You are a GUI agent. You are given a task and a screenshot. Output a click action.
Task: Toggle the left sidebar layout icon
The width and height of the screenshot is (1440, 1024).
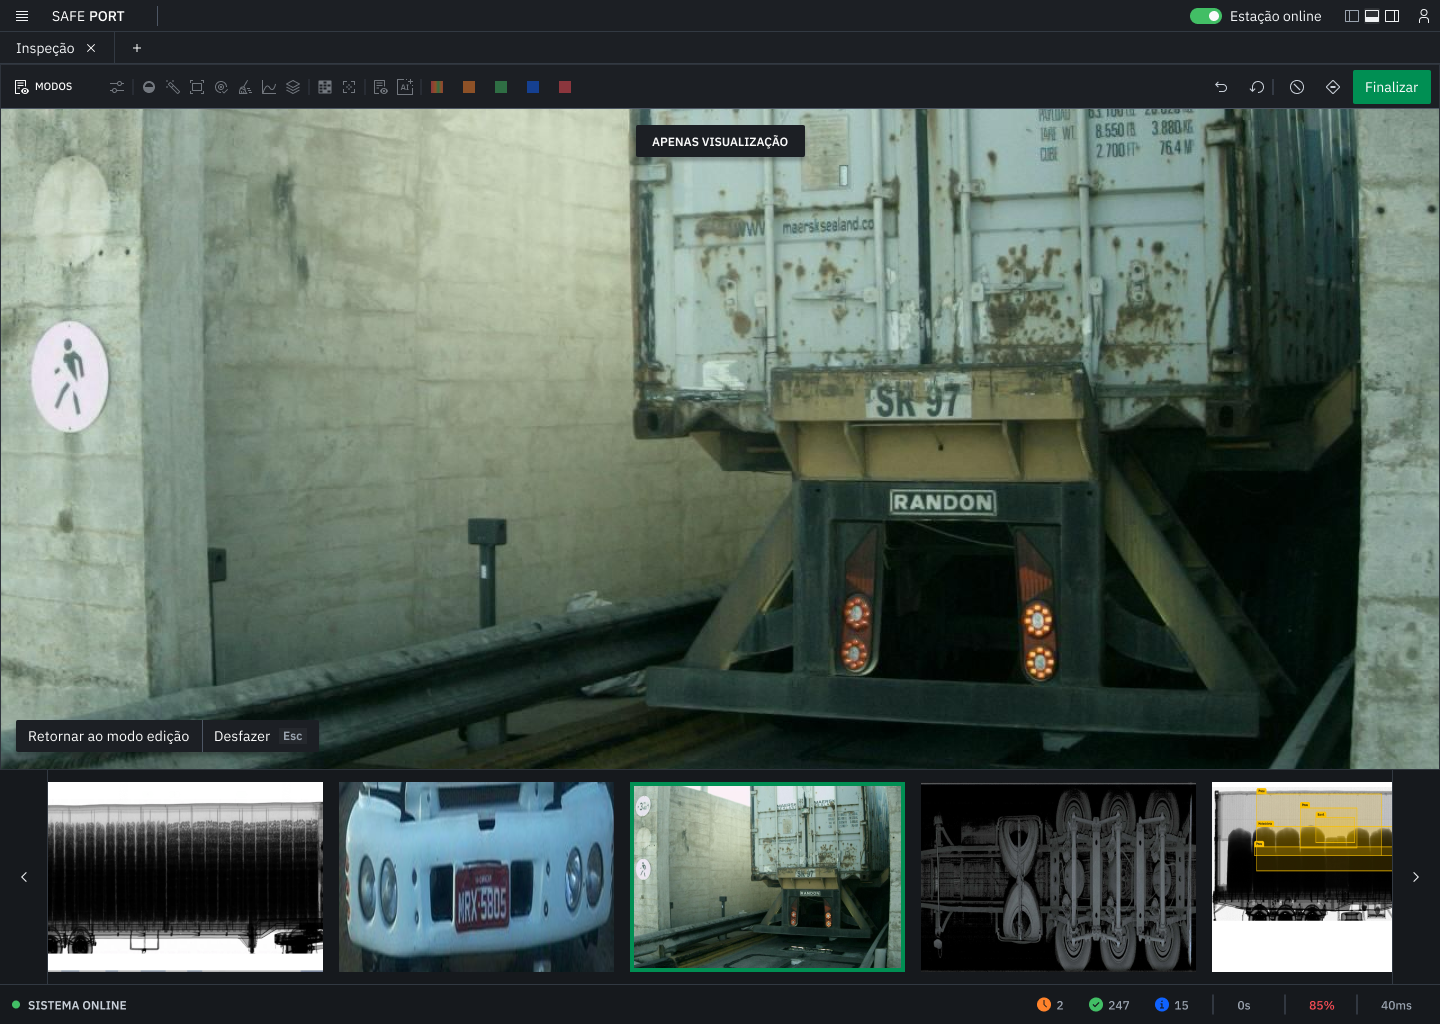[x=1352, y=16]
